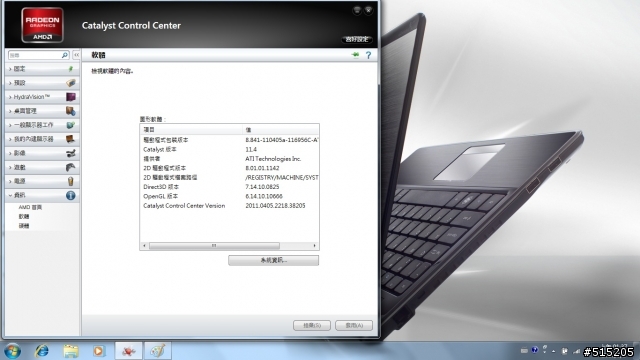This screenshot has width=640, height=360.
Task: Click the paint palette taskbar icon
Action: point(158,351)
